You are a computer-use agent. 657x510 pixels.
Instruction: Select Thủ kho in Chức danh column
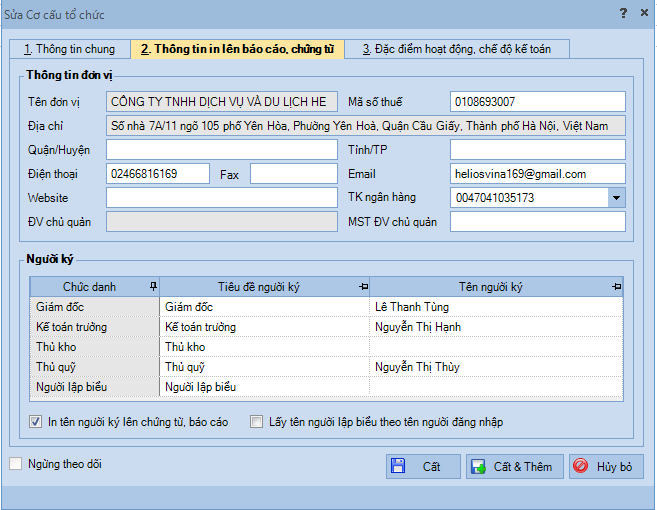pos(95,347)
